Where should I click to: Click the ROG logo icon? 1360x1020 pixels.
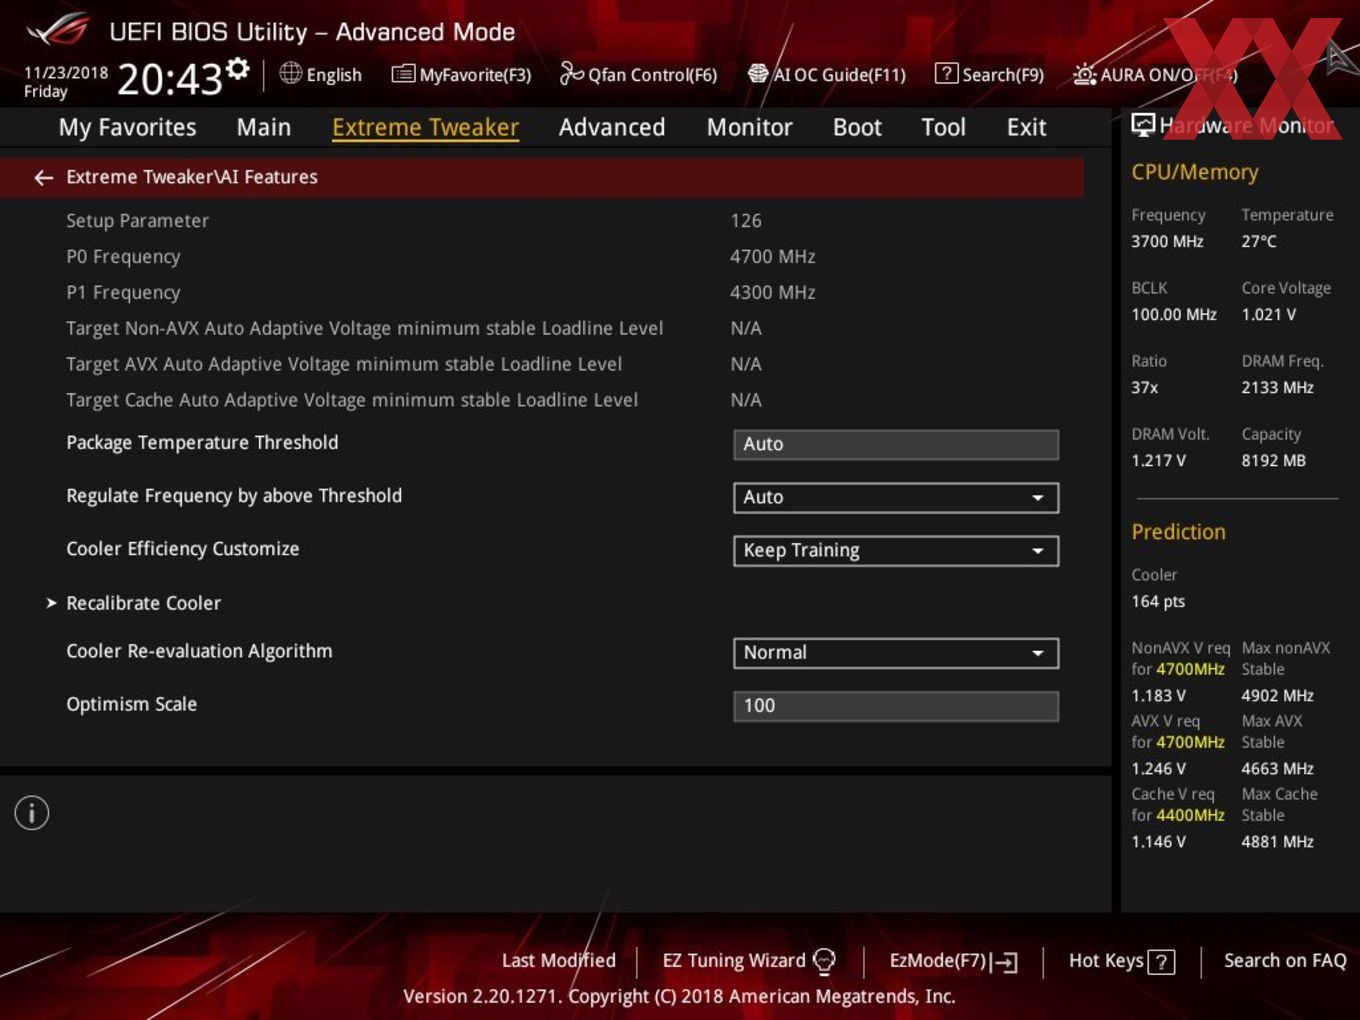click(58, 30)
